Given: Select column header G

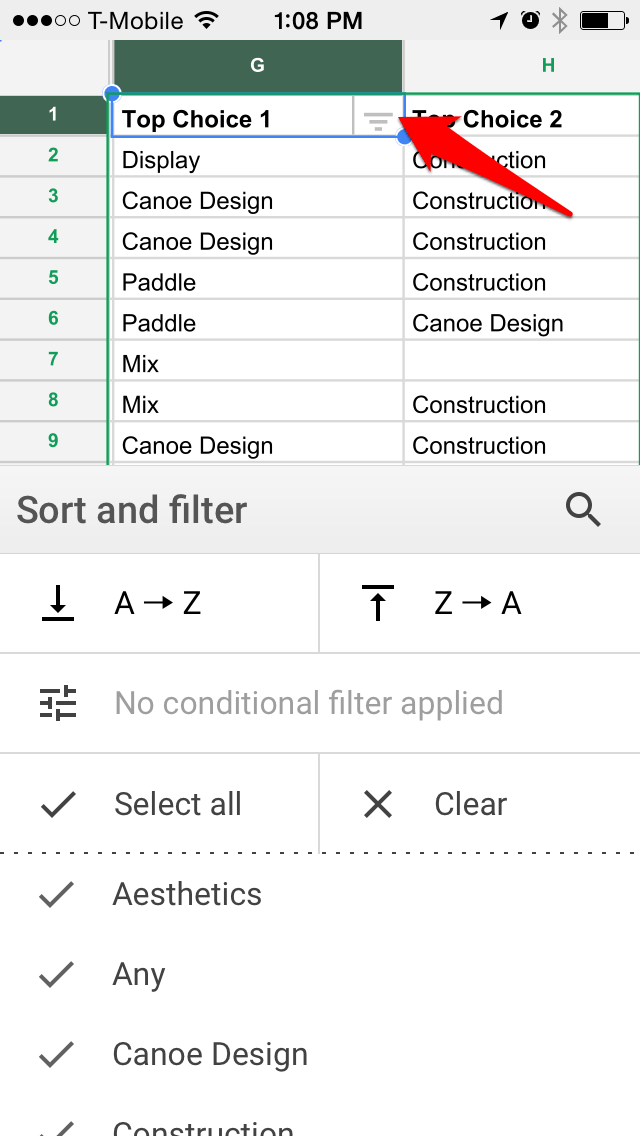Looking at the screenshot, I should [257, 63].
